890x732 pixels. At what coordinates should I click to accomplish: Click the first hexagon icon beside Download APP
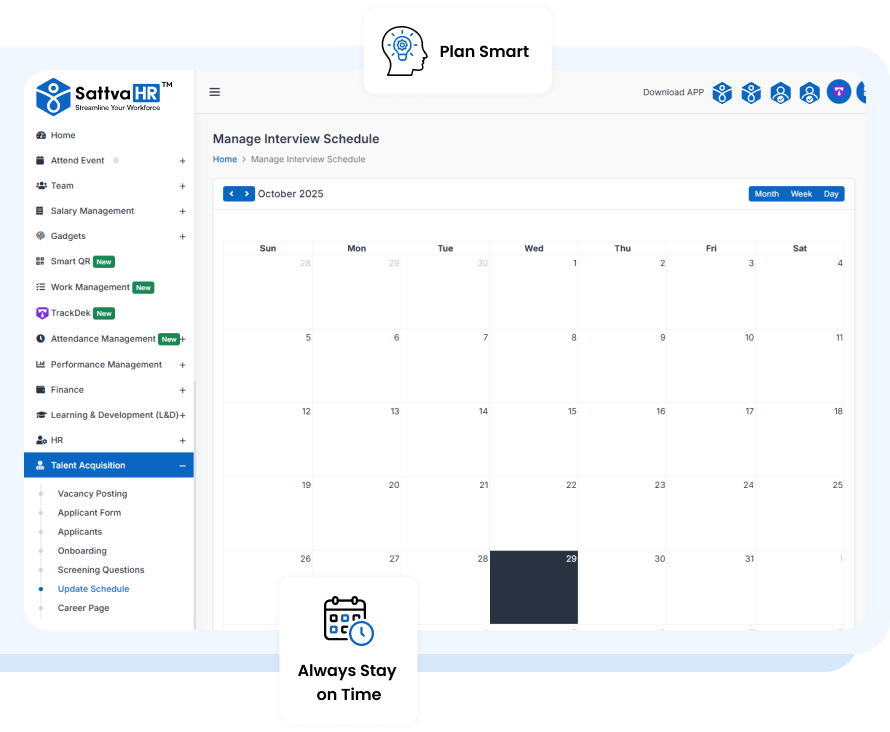pos(722,92)
